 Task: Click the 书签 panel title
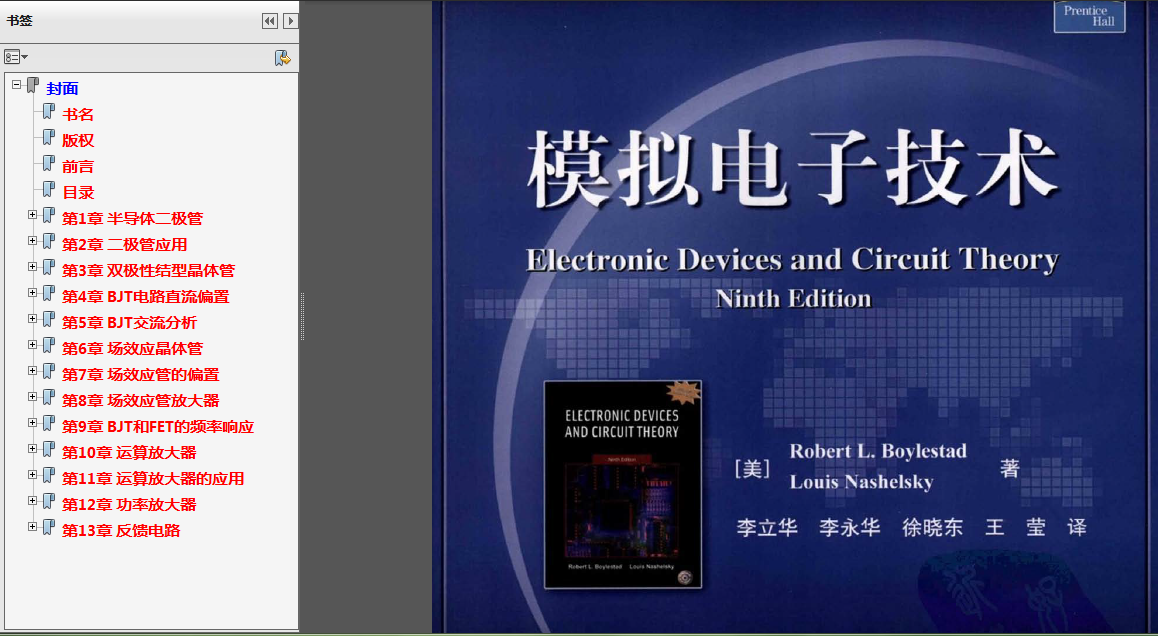point(19,21)
